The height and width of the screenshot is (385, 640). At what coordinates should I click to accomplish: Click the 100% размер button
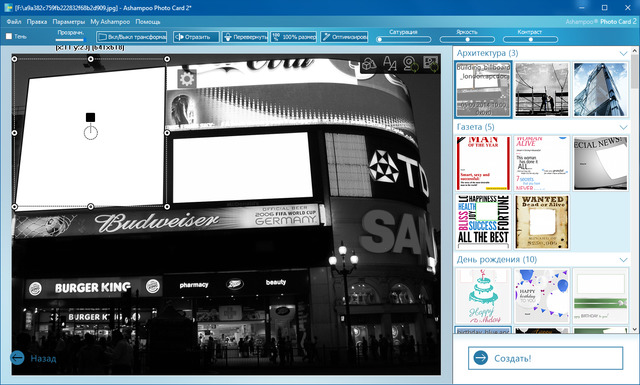pyautogui.click(x=293, y=37)
